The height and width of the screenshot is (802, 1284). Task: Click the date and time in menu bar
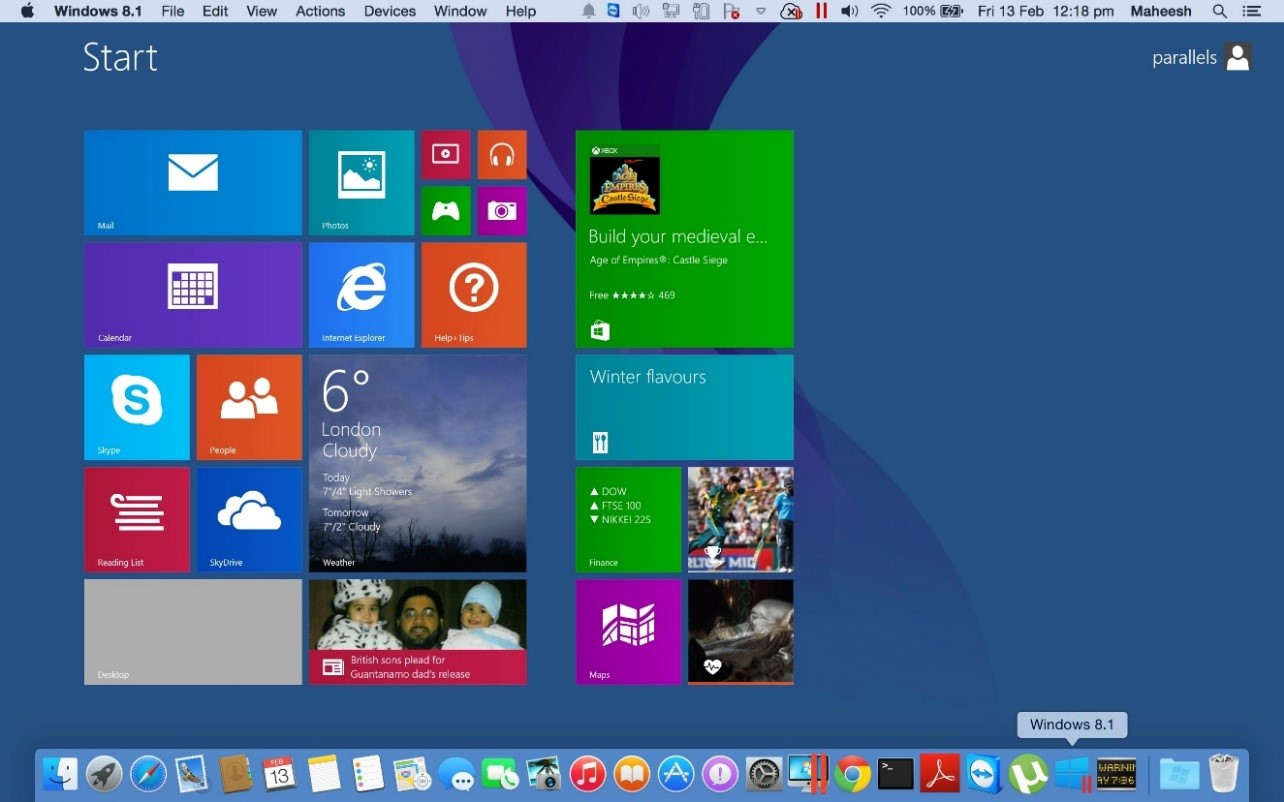coord(1046,11)
